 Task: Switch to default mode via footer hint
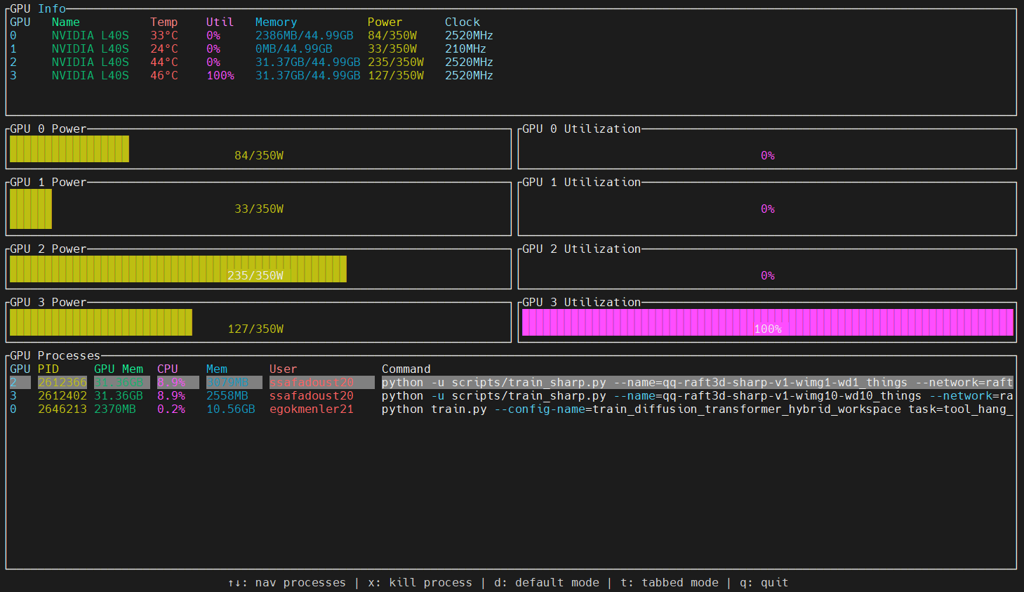pos(546,582)
